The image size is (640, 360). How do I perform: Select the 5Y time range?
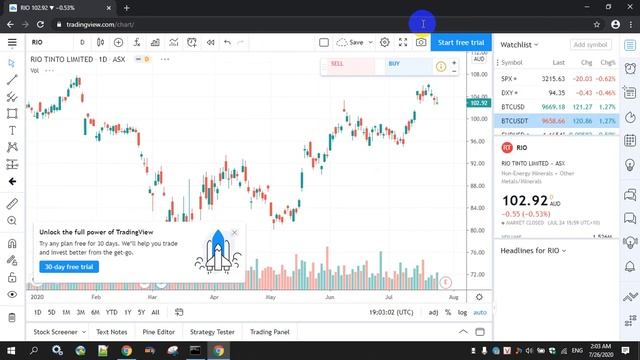[141, 312]
